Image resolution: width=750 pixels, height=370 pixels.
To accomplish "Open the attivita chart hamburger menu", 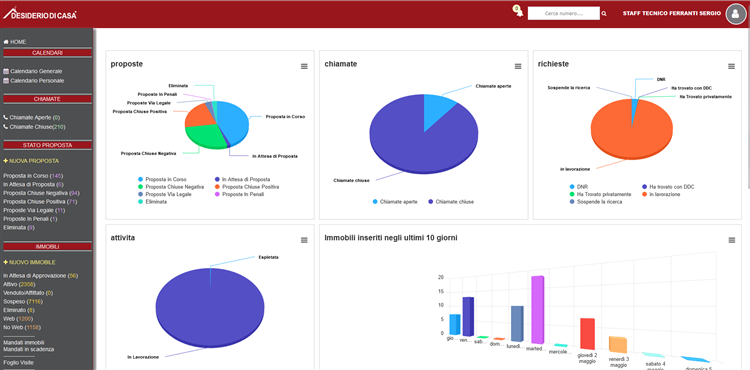I will [x=304, y=240].
